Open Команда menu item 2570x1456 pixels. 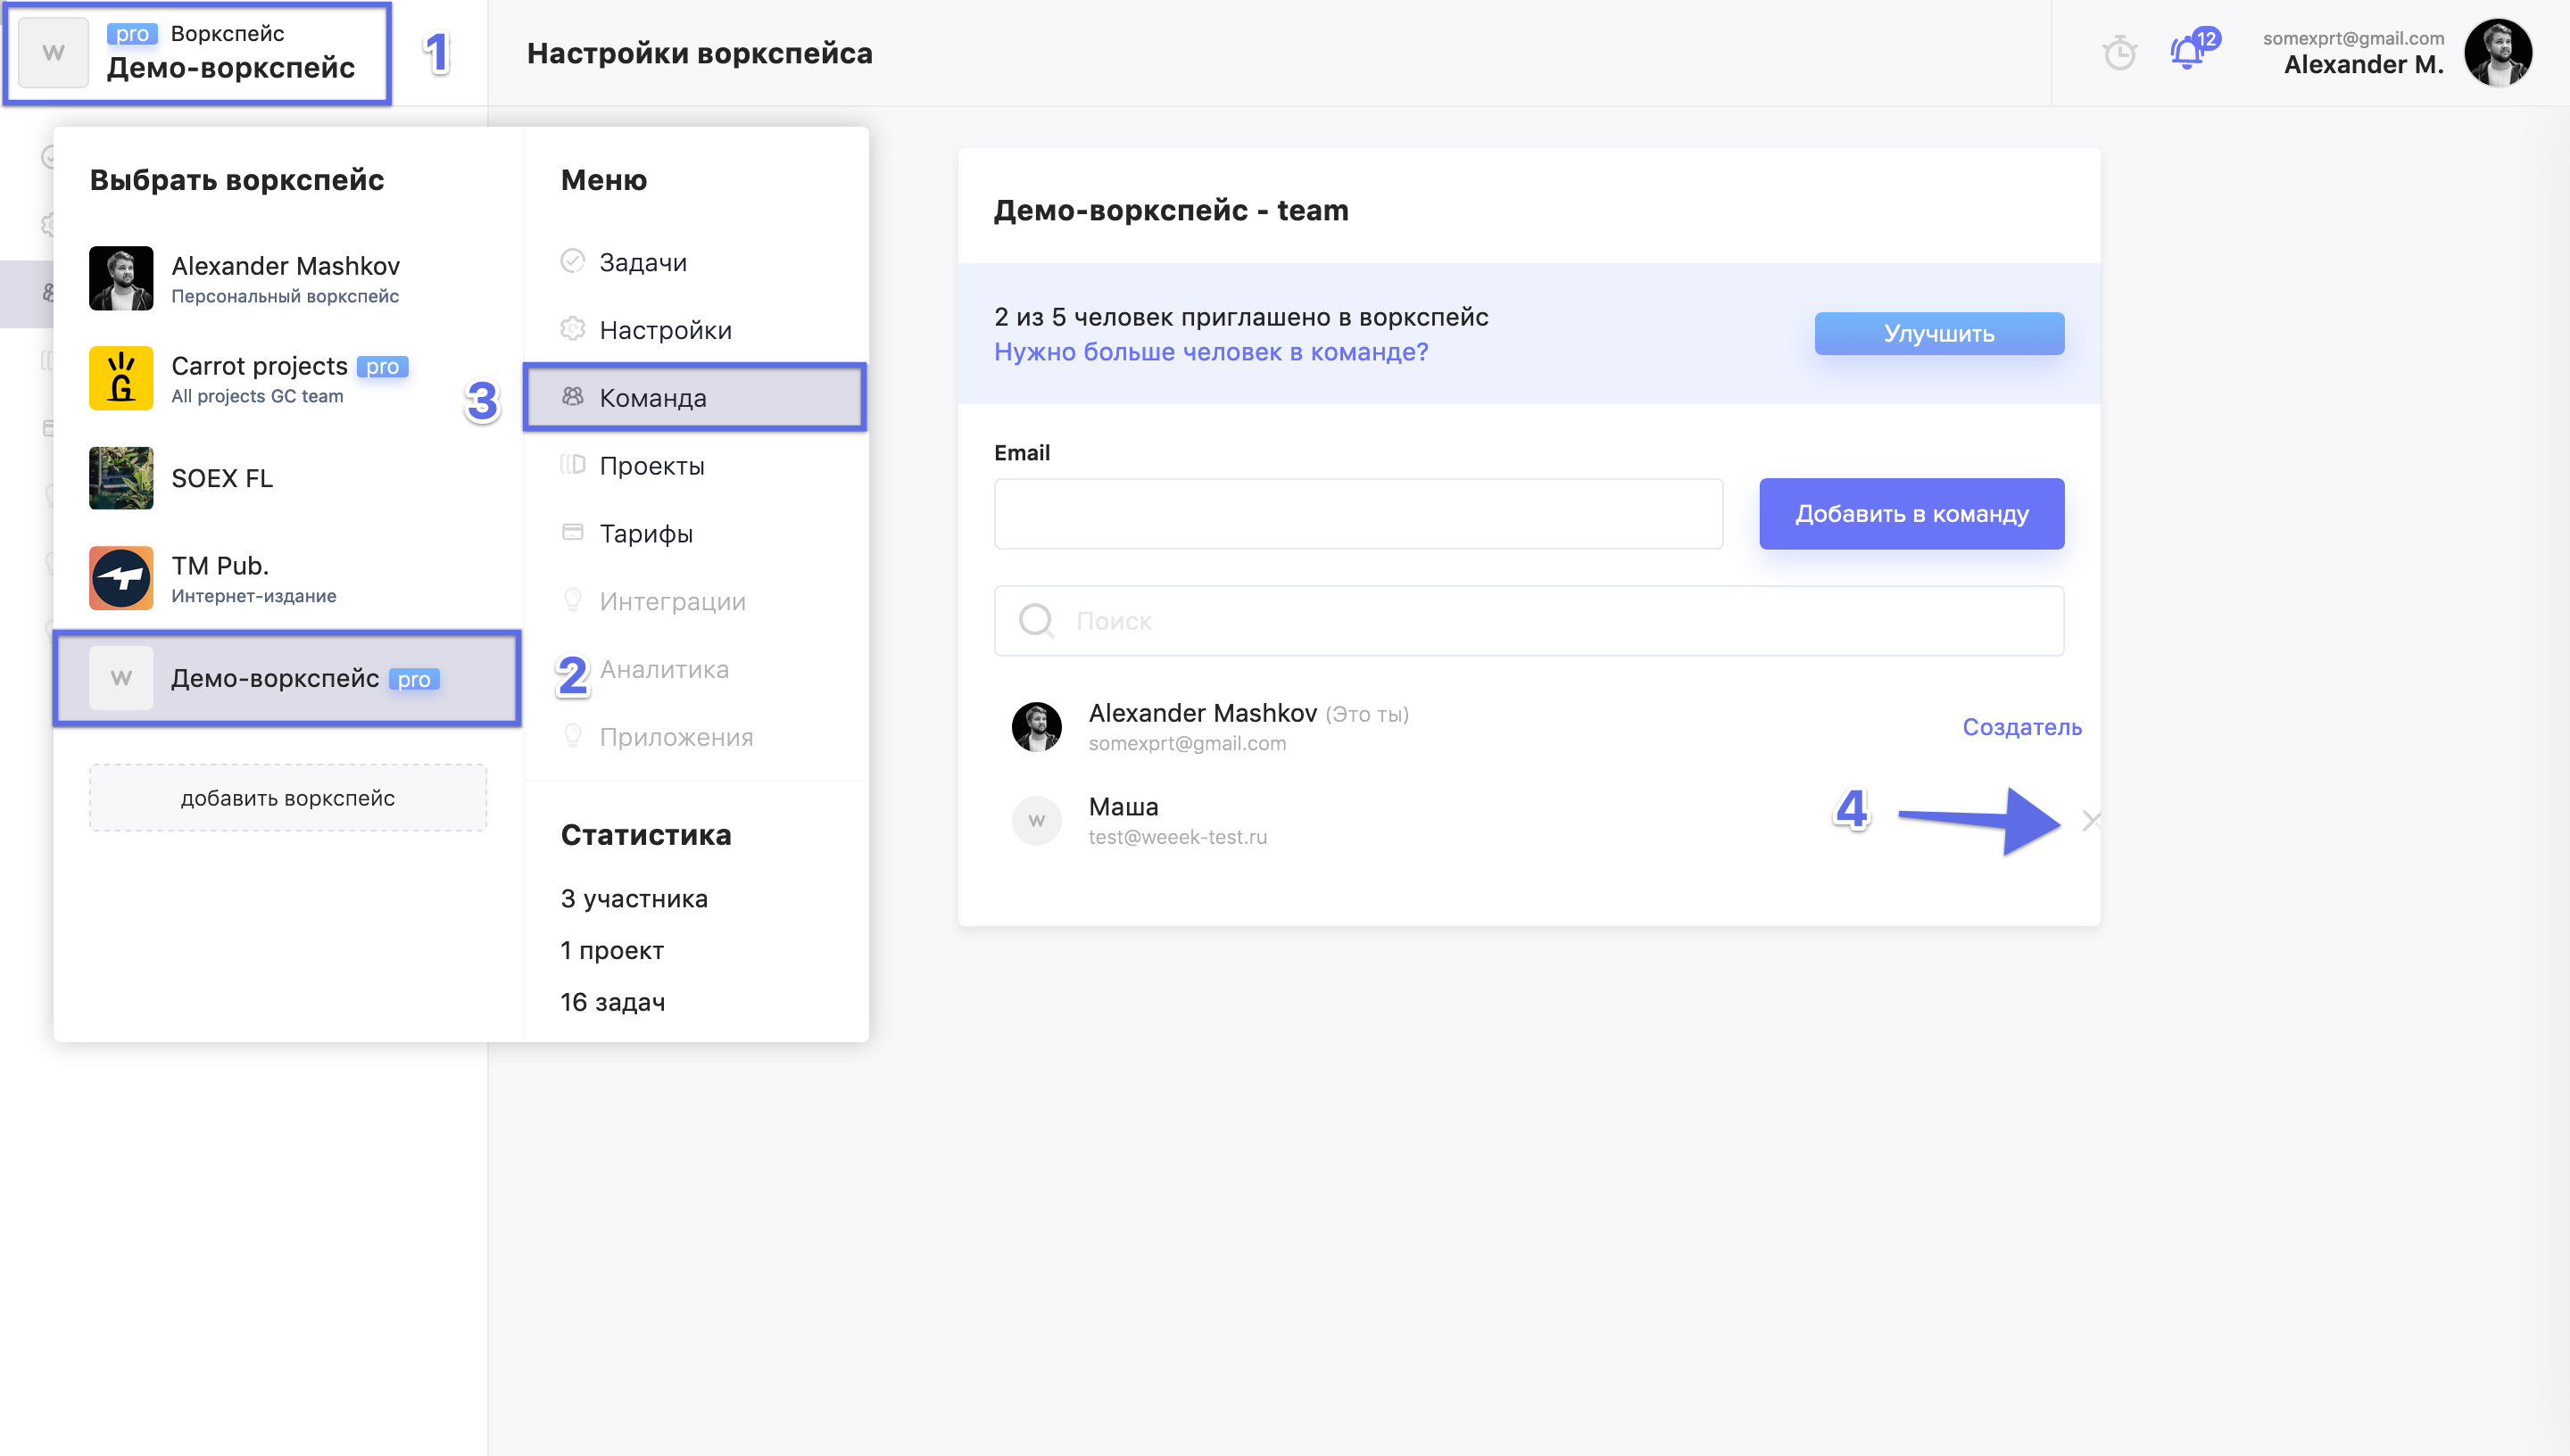[694, 398]
